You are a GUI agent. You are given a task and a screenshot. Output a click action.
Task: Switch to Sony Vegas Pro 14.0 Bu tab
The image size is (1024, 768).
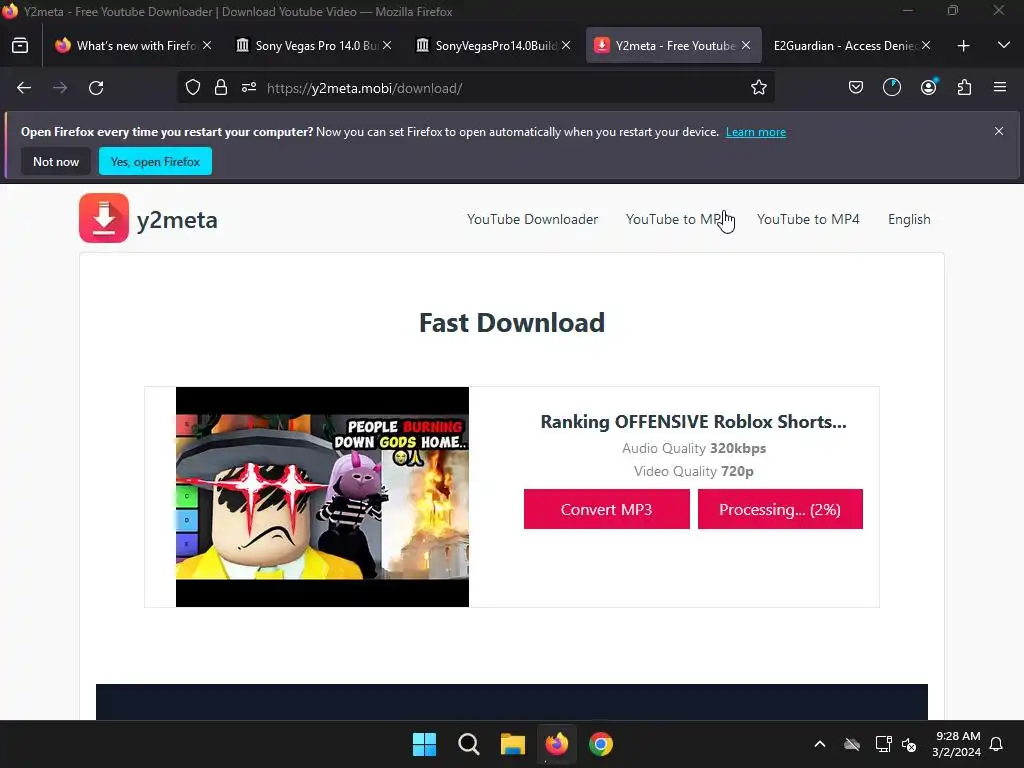[315, 46]
